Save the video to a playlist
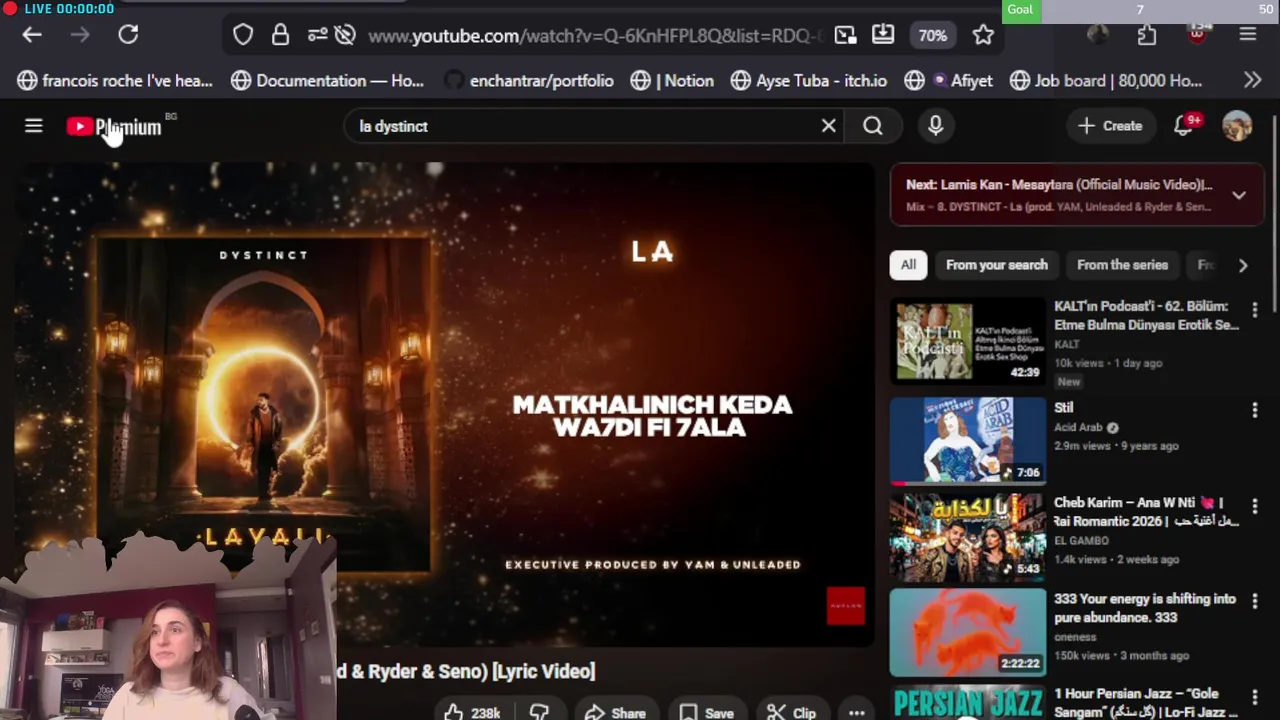 click(x=706, y=712)
